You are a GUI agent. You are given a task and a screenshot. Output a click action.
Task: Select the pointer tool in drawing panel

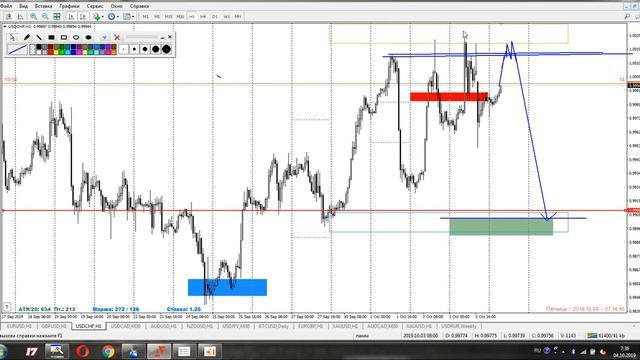(x=12, y=37)
